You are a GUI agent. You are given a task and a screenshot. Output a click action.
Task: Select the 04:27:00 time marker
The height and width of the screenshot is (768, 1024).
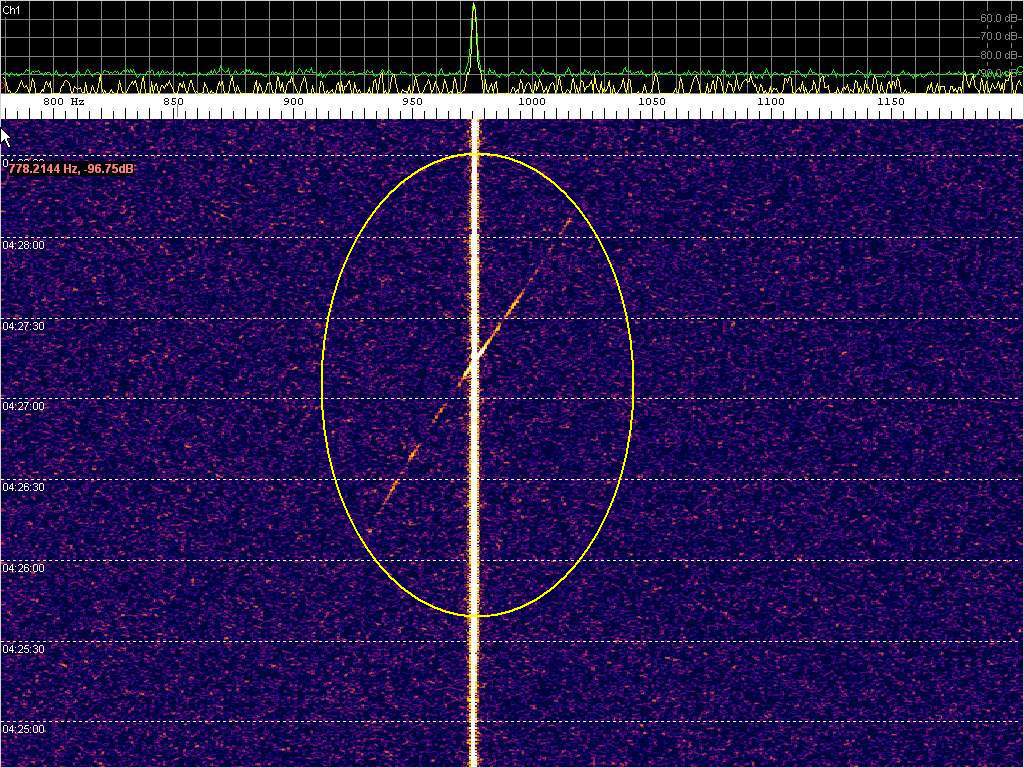(x=23, y=407)
